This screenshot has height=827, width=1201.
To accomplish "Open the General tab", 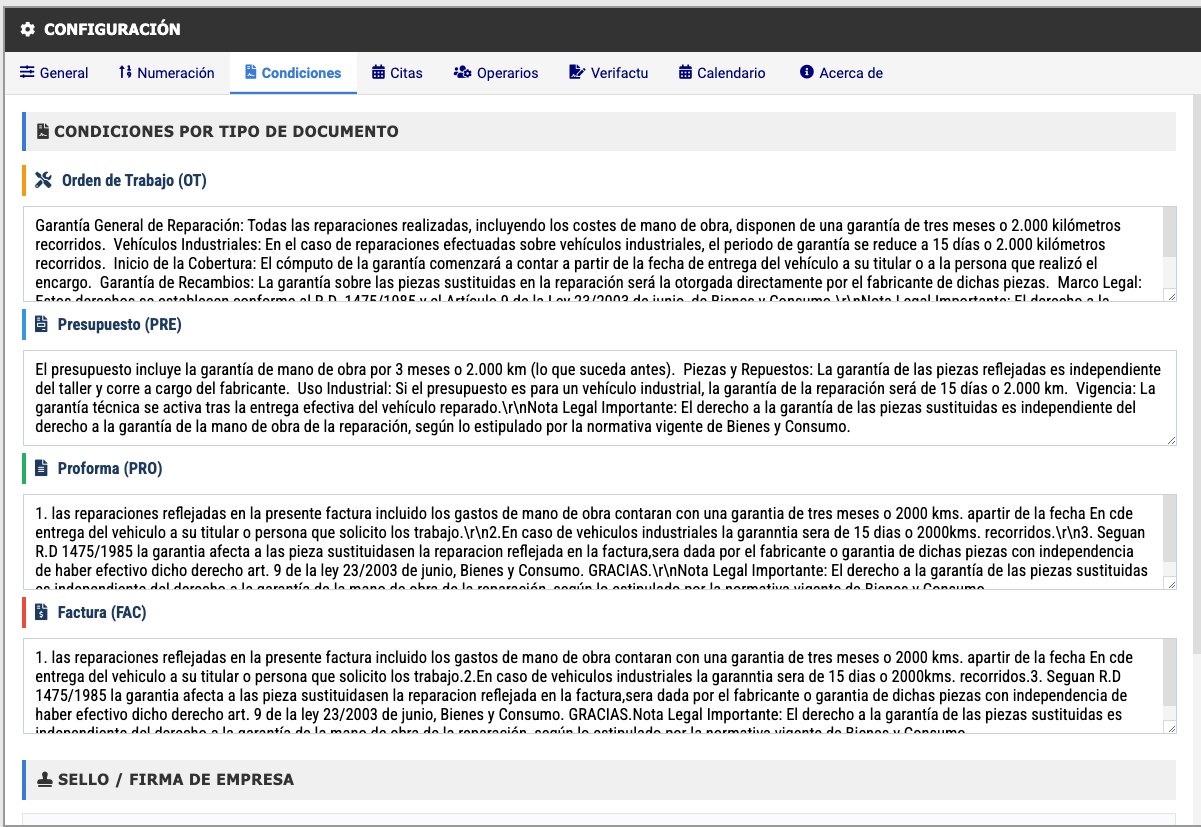I will (x=54, y=73).
